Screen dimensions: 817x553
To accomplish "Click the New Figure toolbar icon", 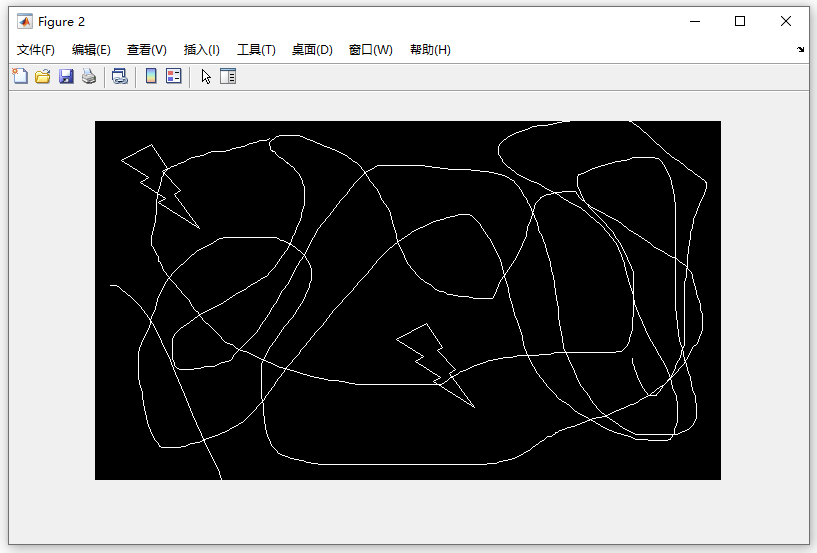I will [20, 77].
